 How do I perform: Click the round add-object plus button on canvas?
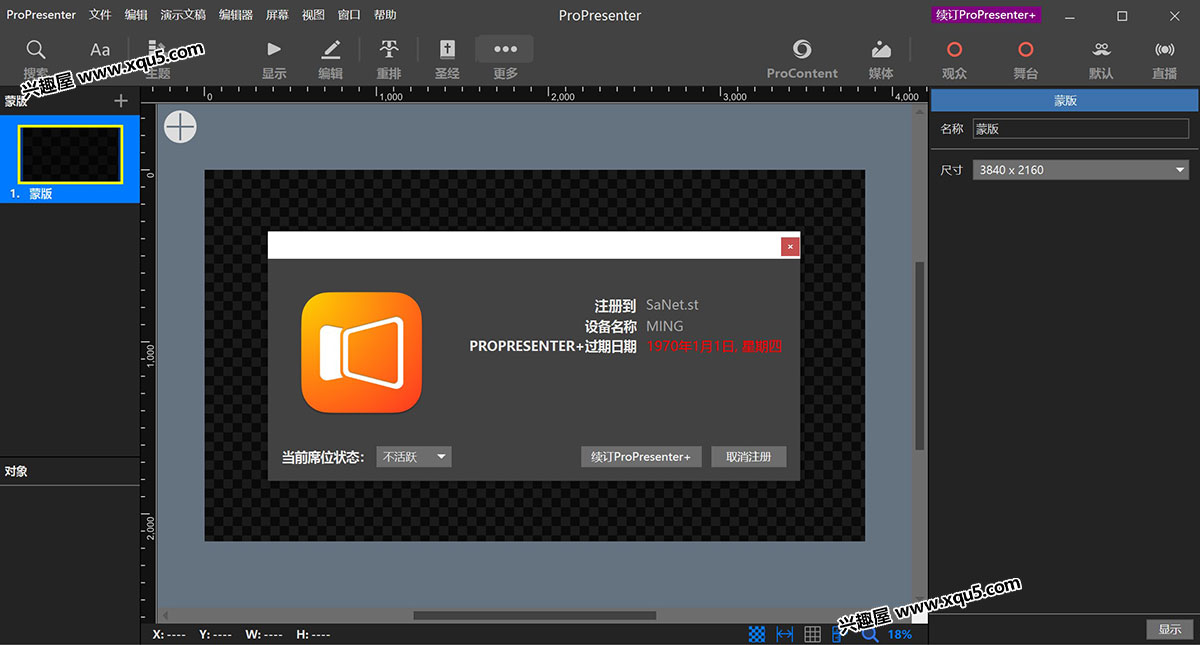pos(180,127)
